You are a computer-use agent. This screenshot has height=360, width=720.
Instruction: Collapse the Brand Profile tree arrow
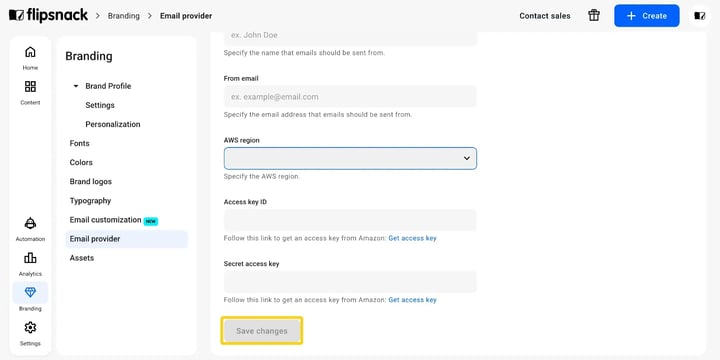click(x=76, y=86)
